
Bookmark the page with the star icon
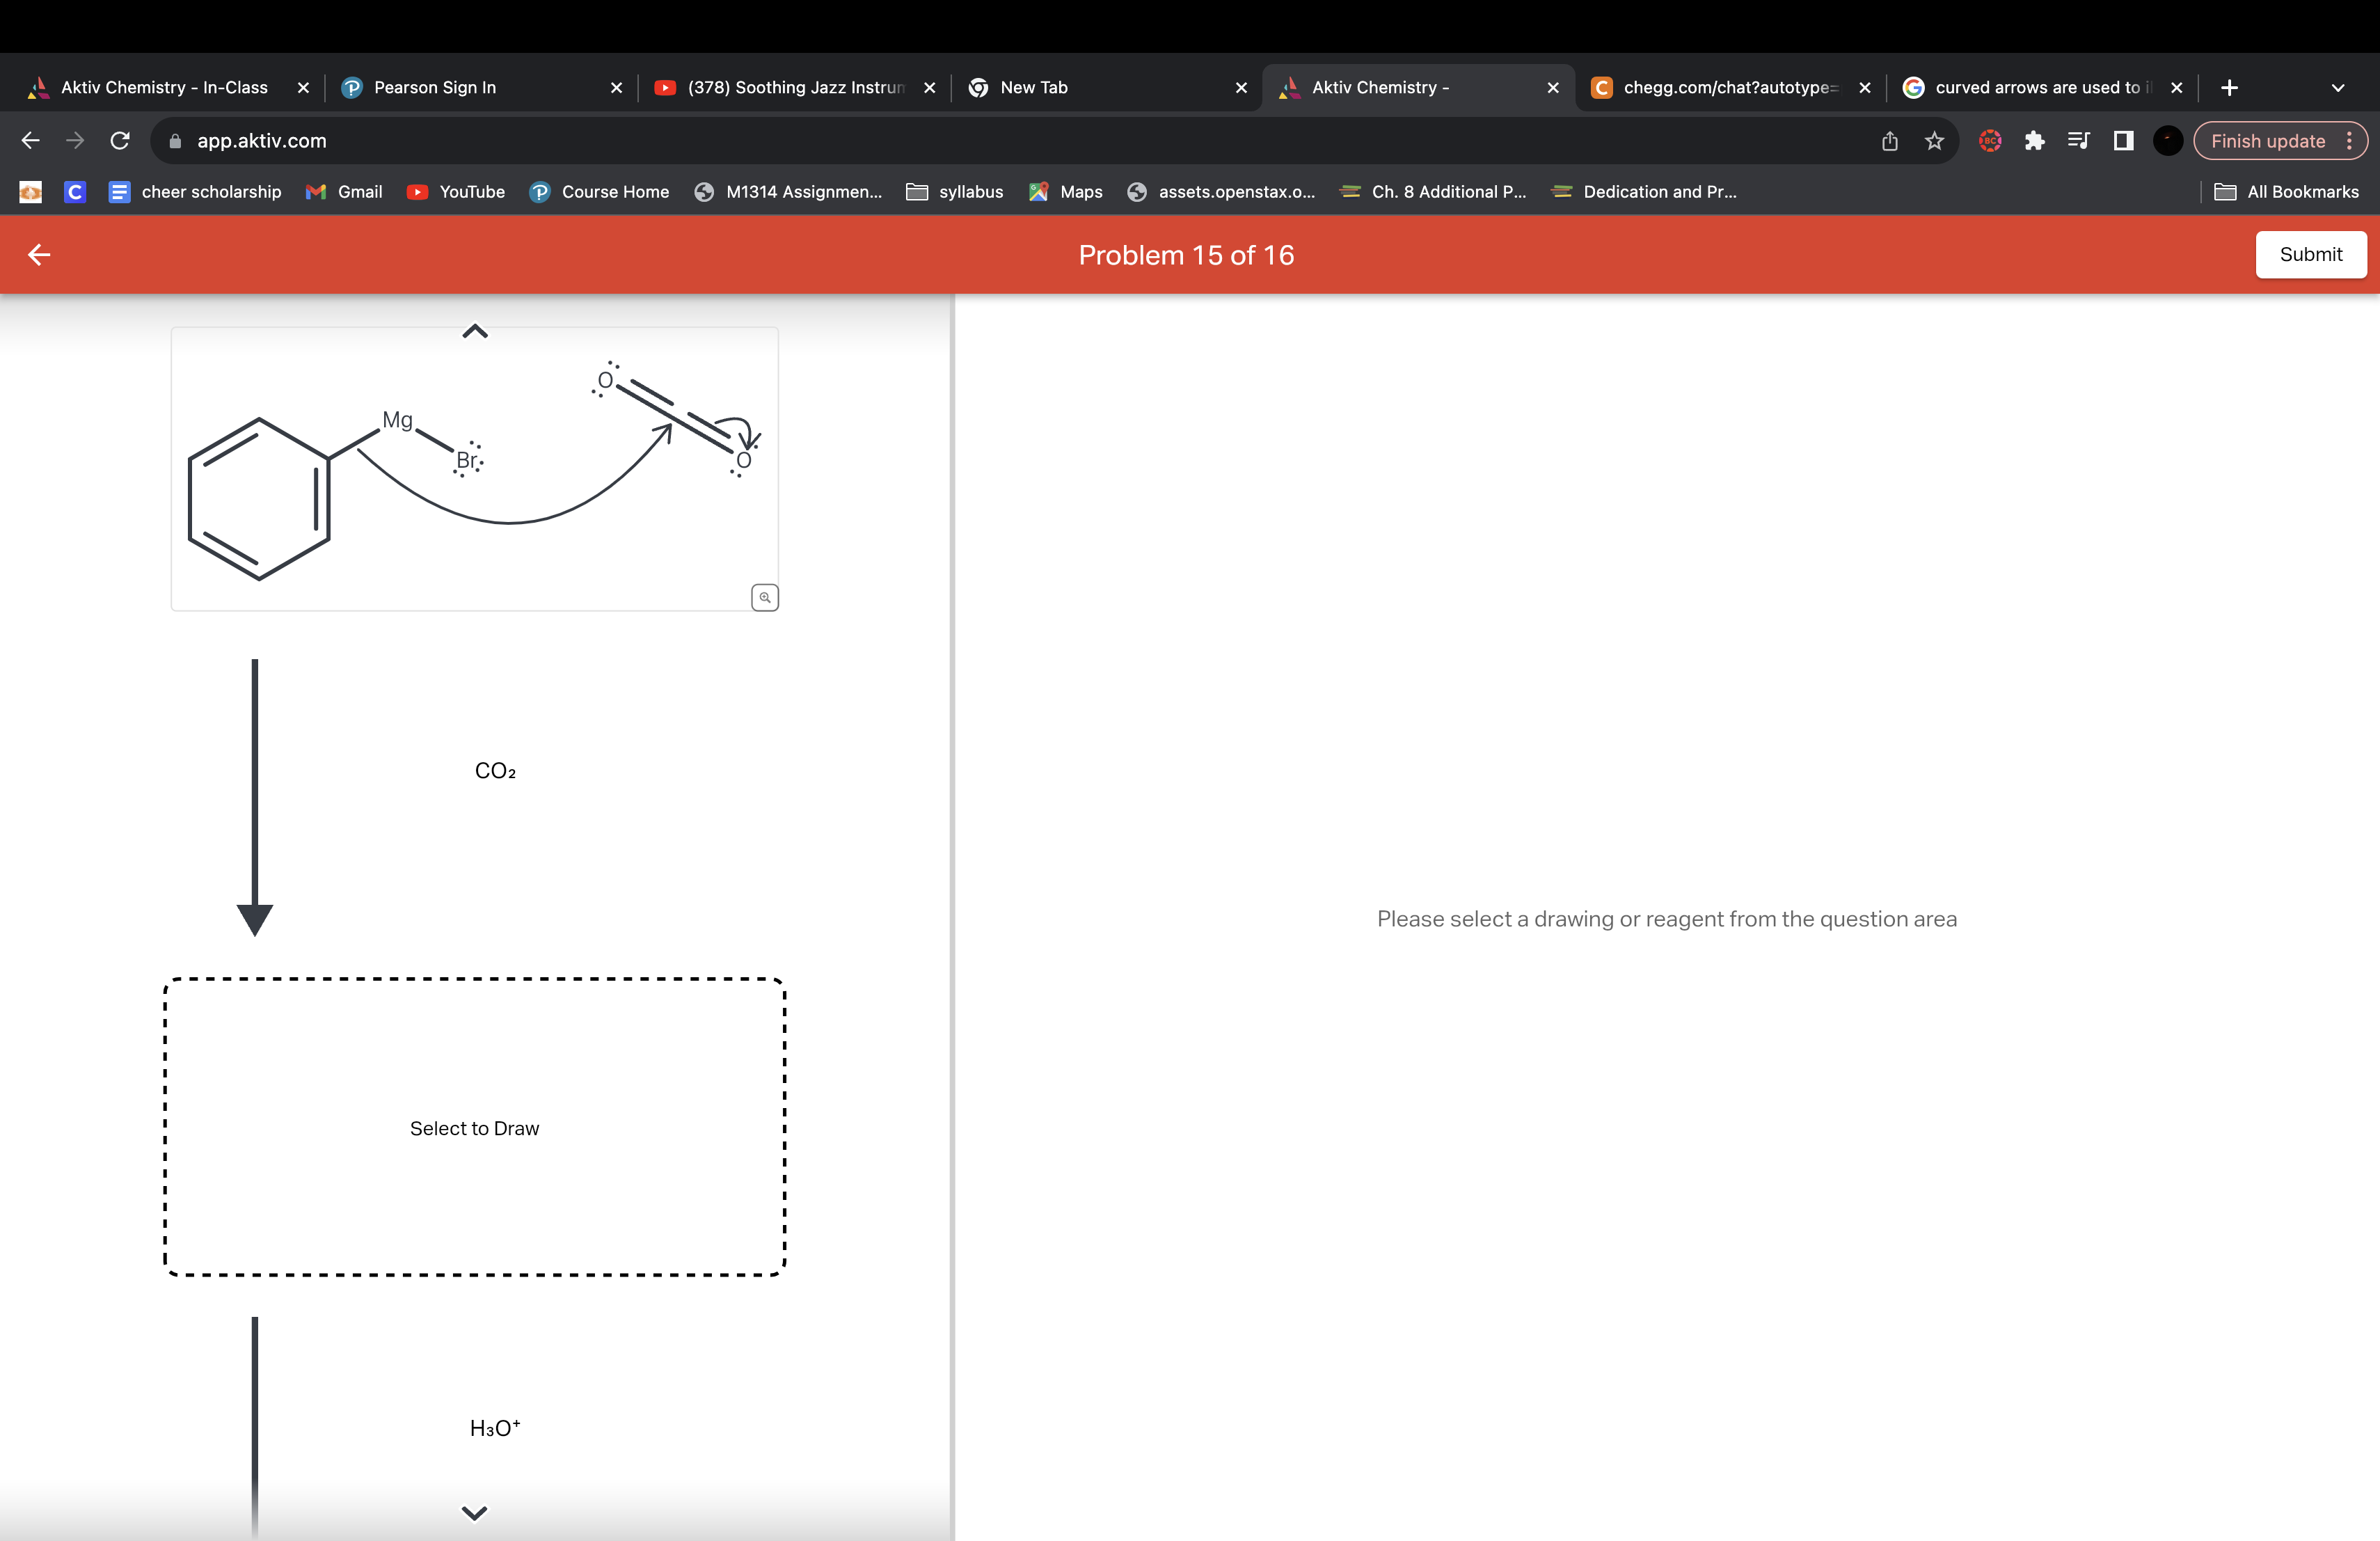tap(1933, 140)
